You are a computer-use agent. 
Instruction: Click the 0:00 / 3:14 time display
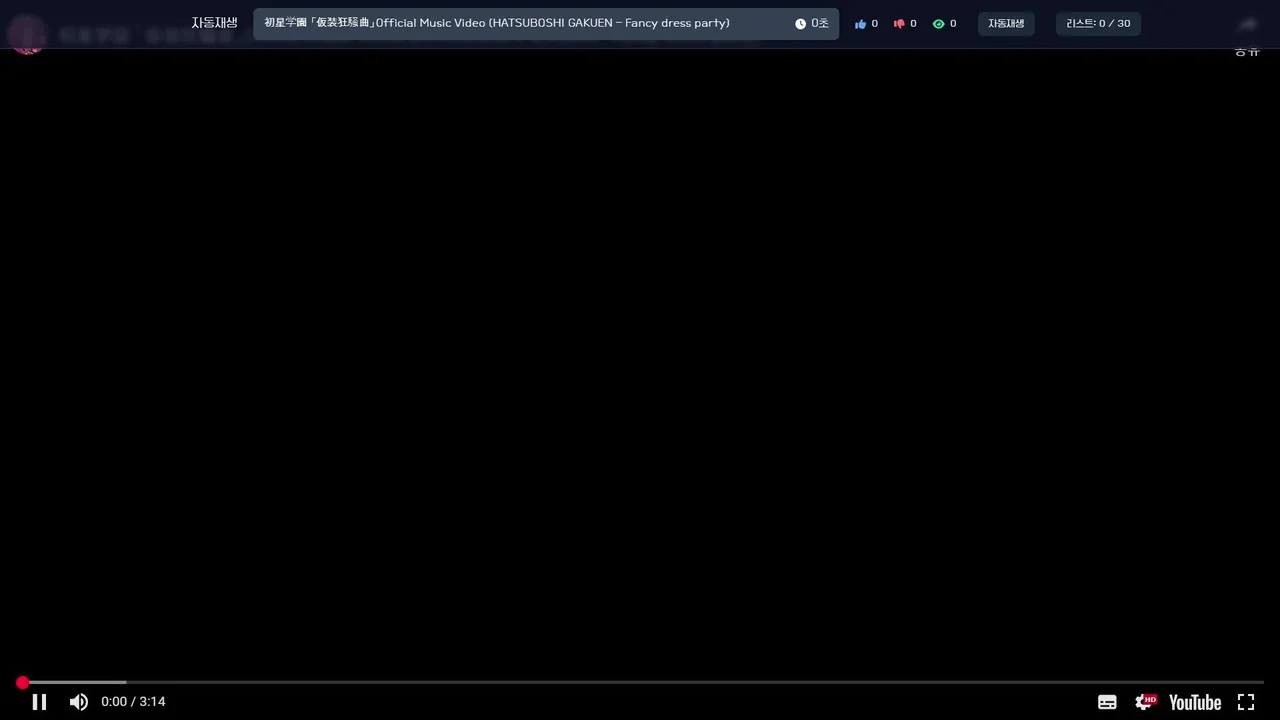point(133,702)
